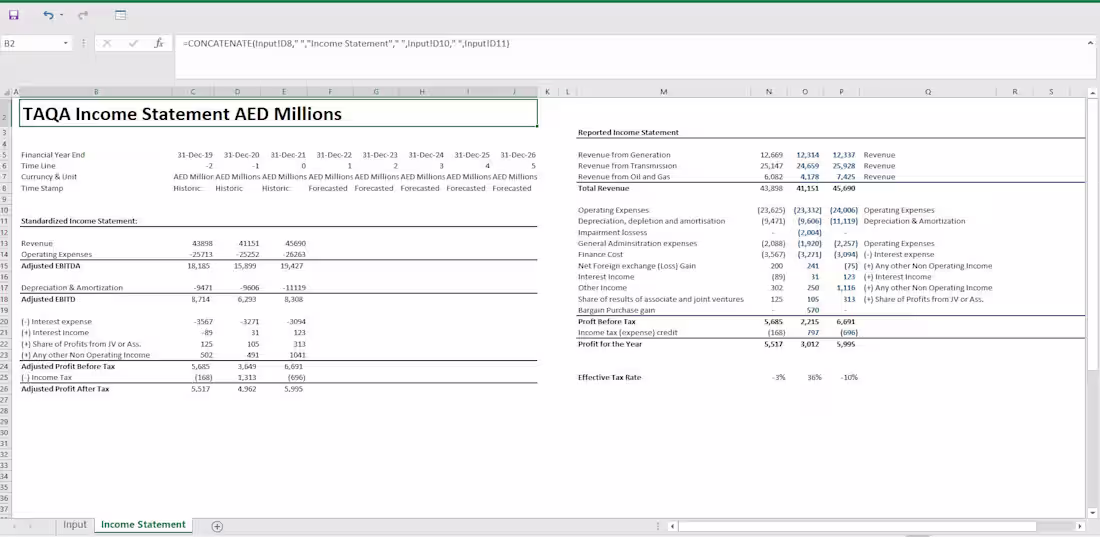Redo the last undone action

pyautogui.click(x=83, y=15)
